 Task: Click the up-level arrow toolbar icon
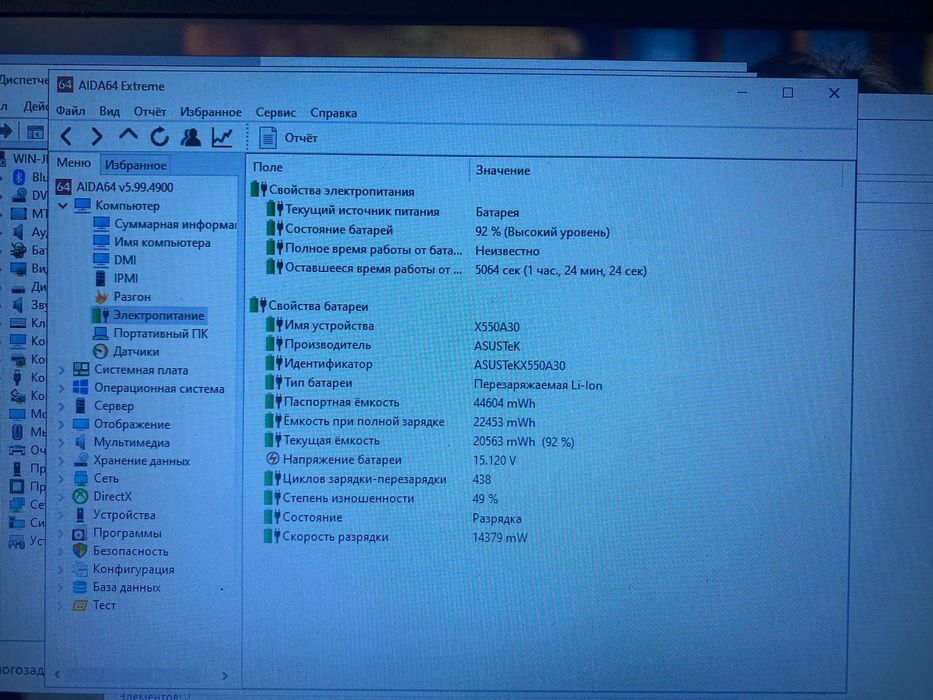[x=128, y=135]
